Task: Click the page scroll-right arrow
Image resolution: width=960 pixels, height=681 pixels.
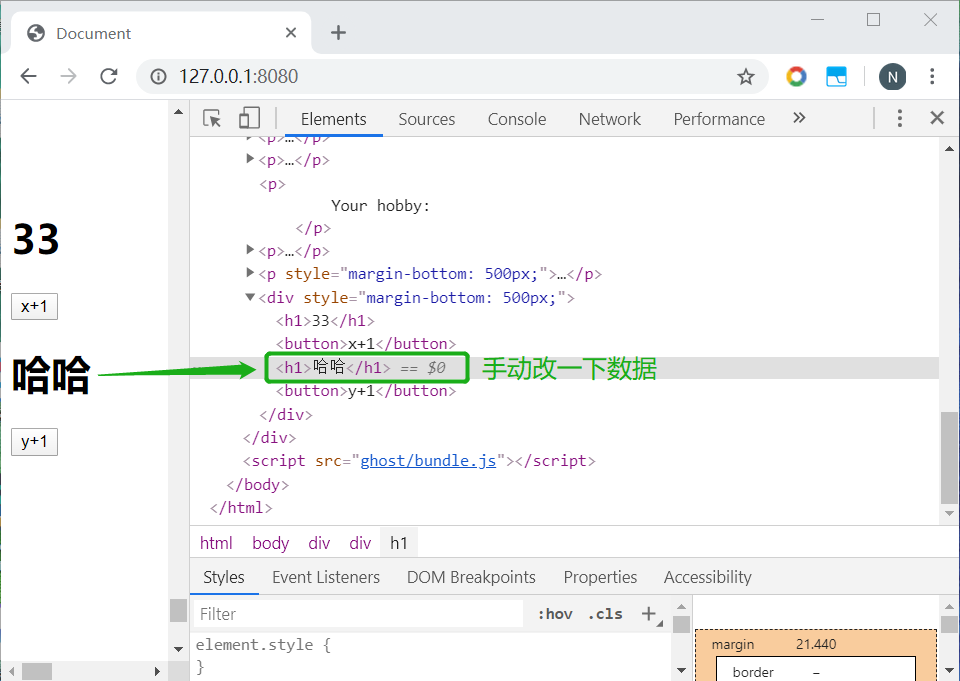Action: click(157, 671)
